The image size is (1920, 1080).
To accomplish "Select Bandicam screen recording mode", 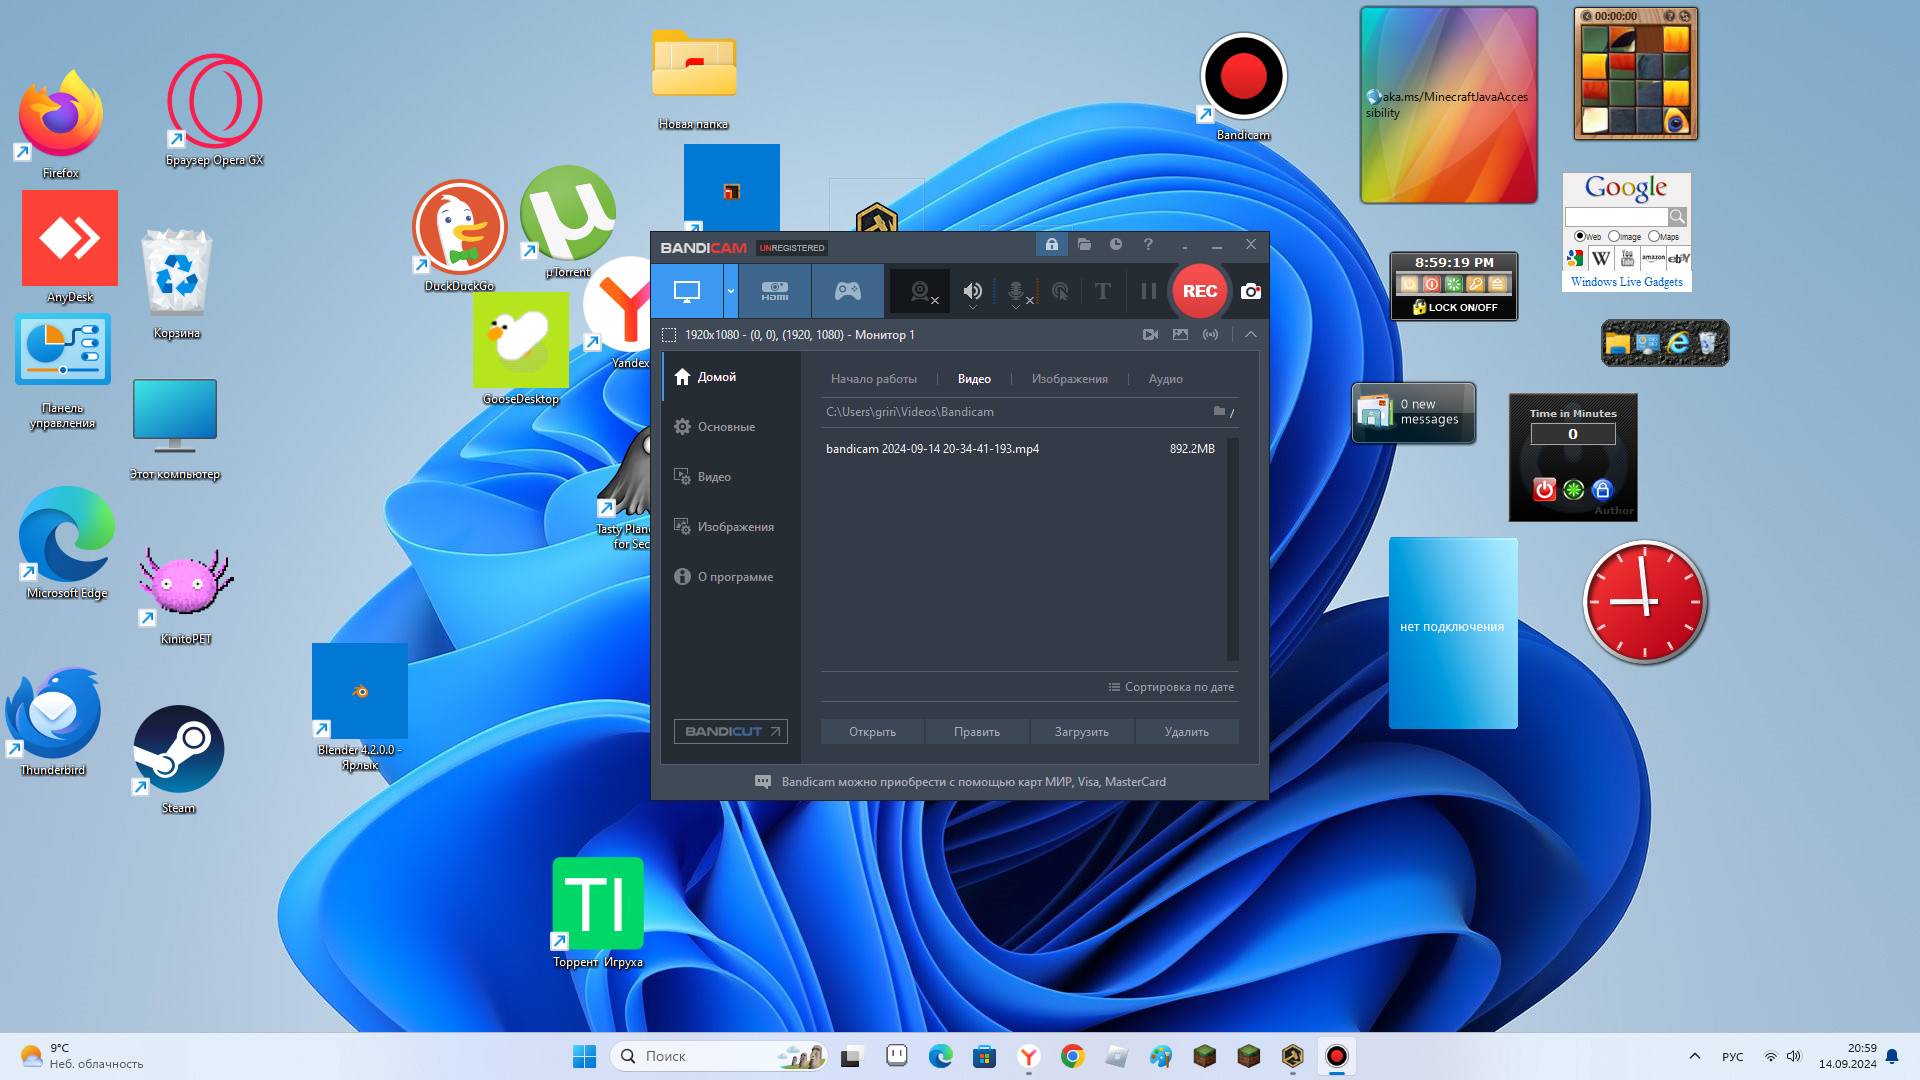I will [x=687, y=291].
